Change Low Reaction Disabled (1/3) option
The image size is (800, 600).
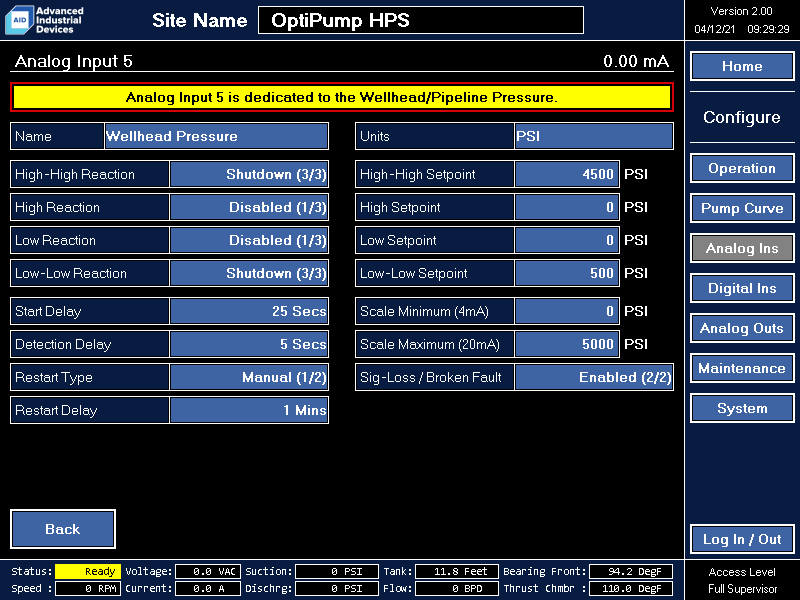click(x=249, y=240)
